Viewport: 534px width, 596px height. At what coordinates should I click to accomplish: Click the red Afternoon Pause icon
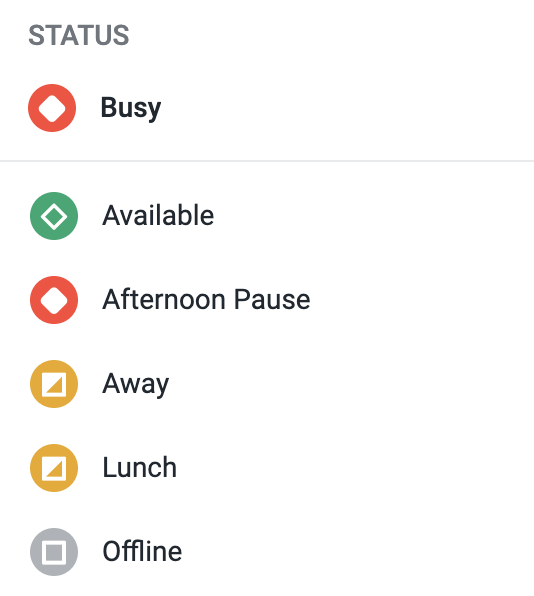pos(54,300)
